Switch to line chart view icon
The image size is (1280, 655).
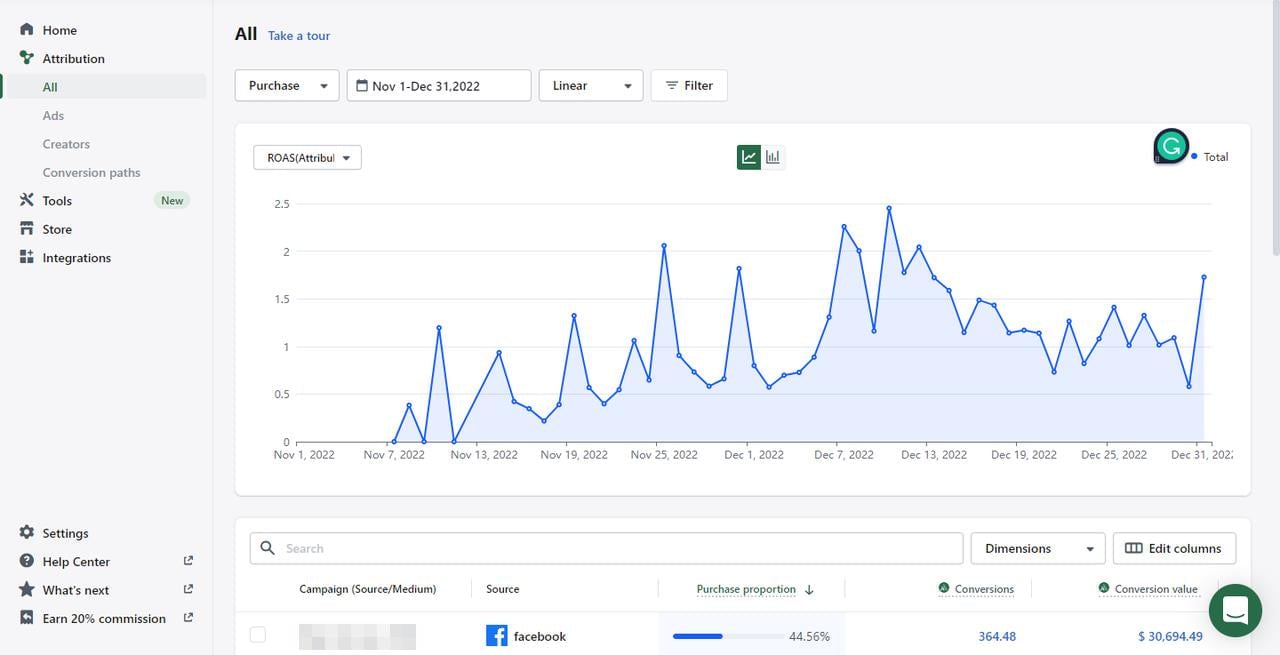(748, 157)
